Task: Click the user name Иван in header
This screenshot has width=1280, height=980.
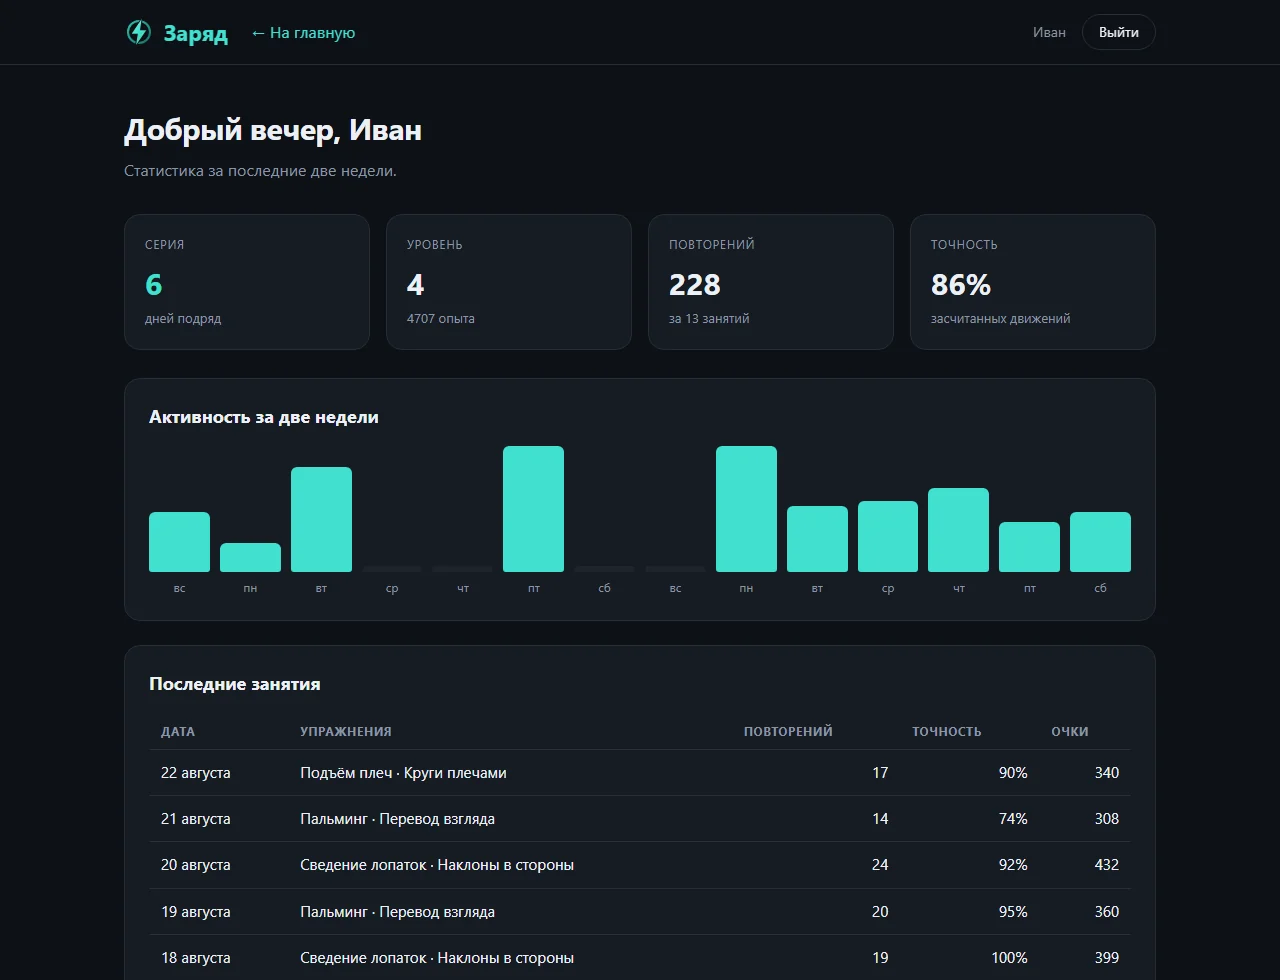Action: (1049, 32)
